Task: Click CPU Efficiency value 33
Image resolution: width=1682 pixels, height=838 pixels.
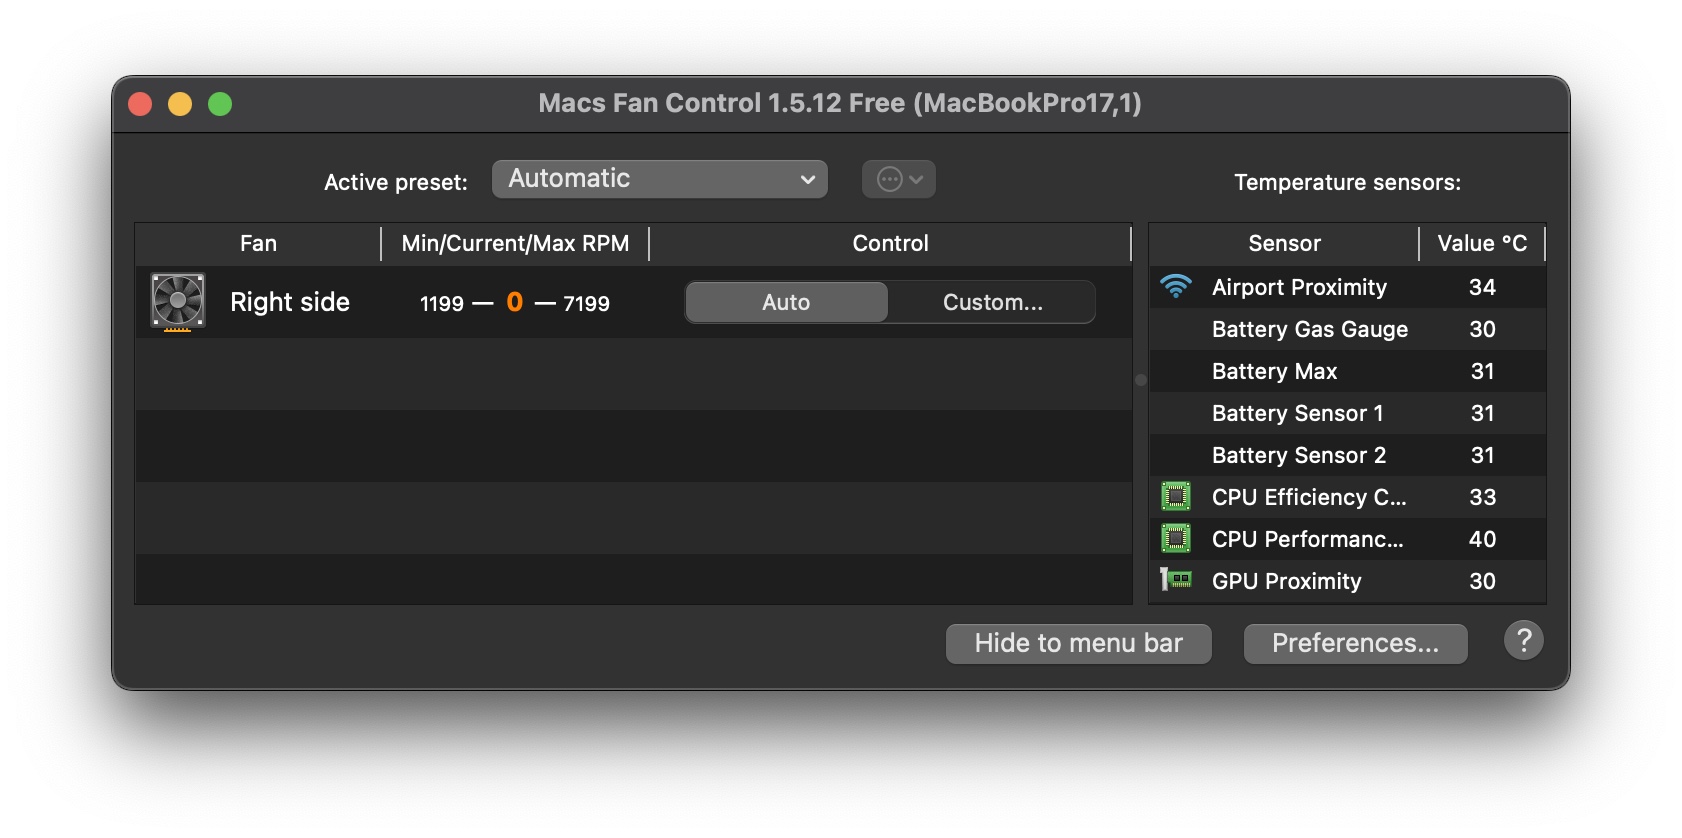Action: (1482, 497)
